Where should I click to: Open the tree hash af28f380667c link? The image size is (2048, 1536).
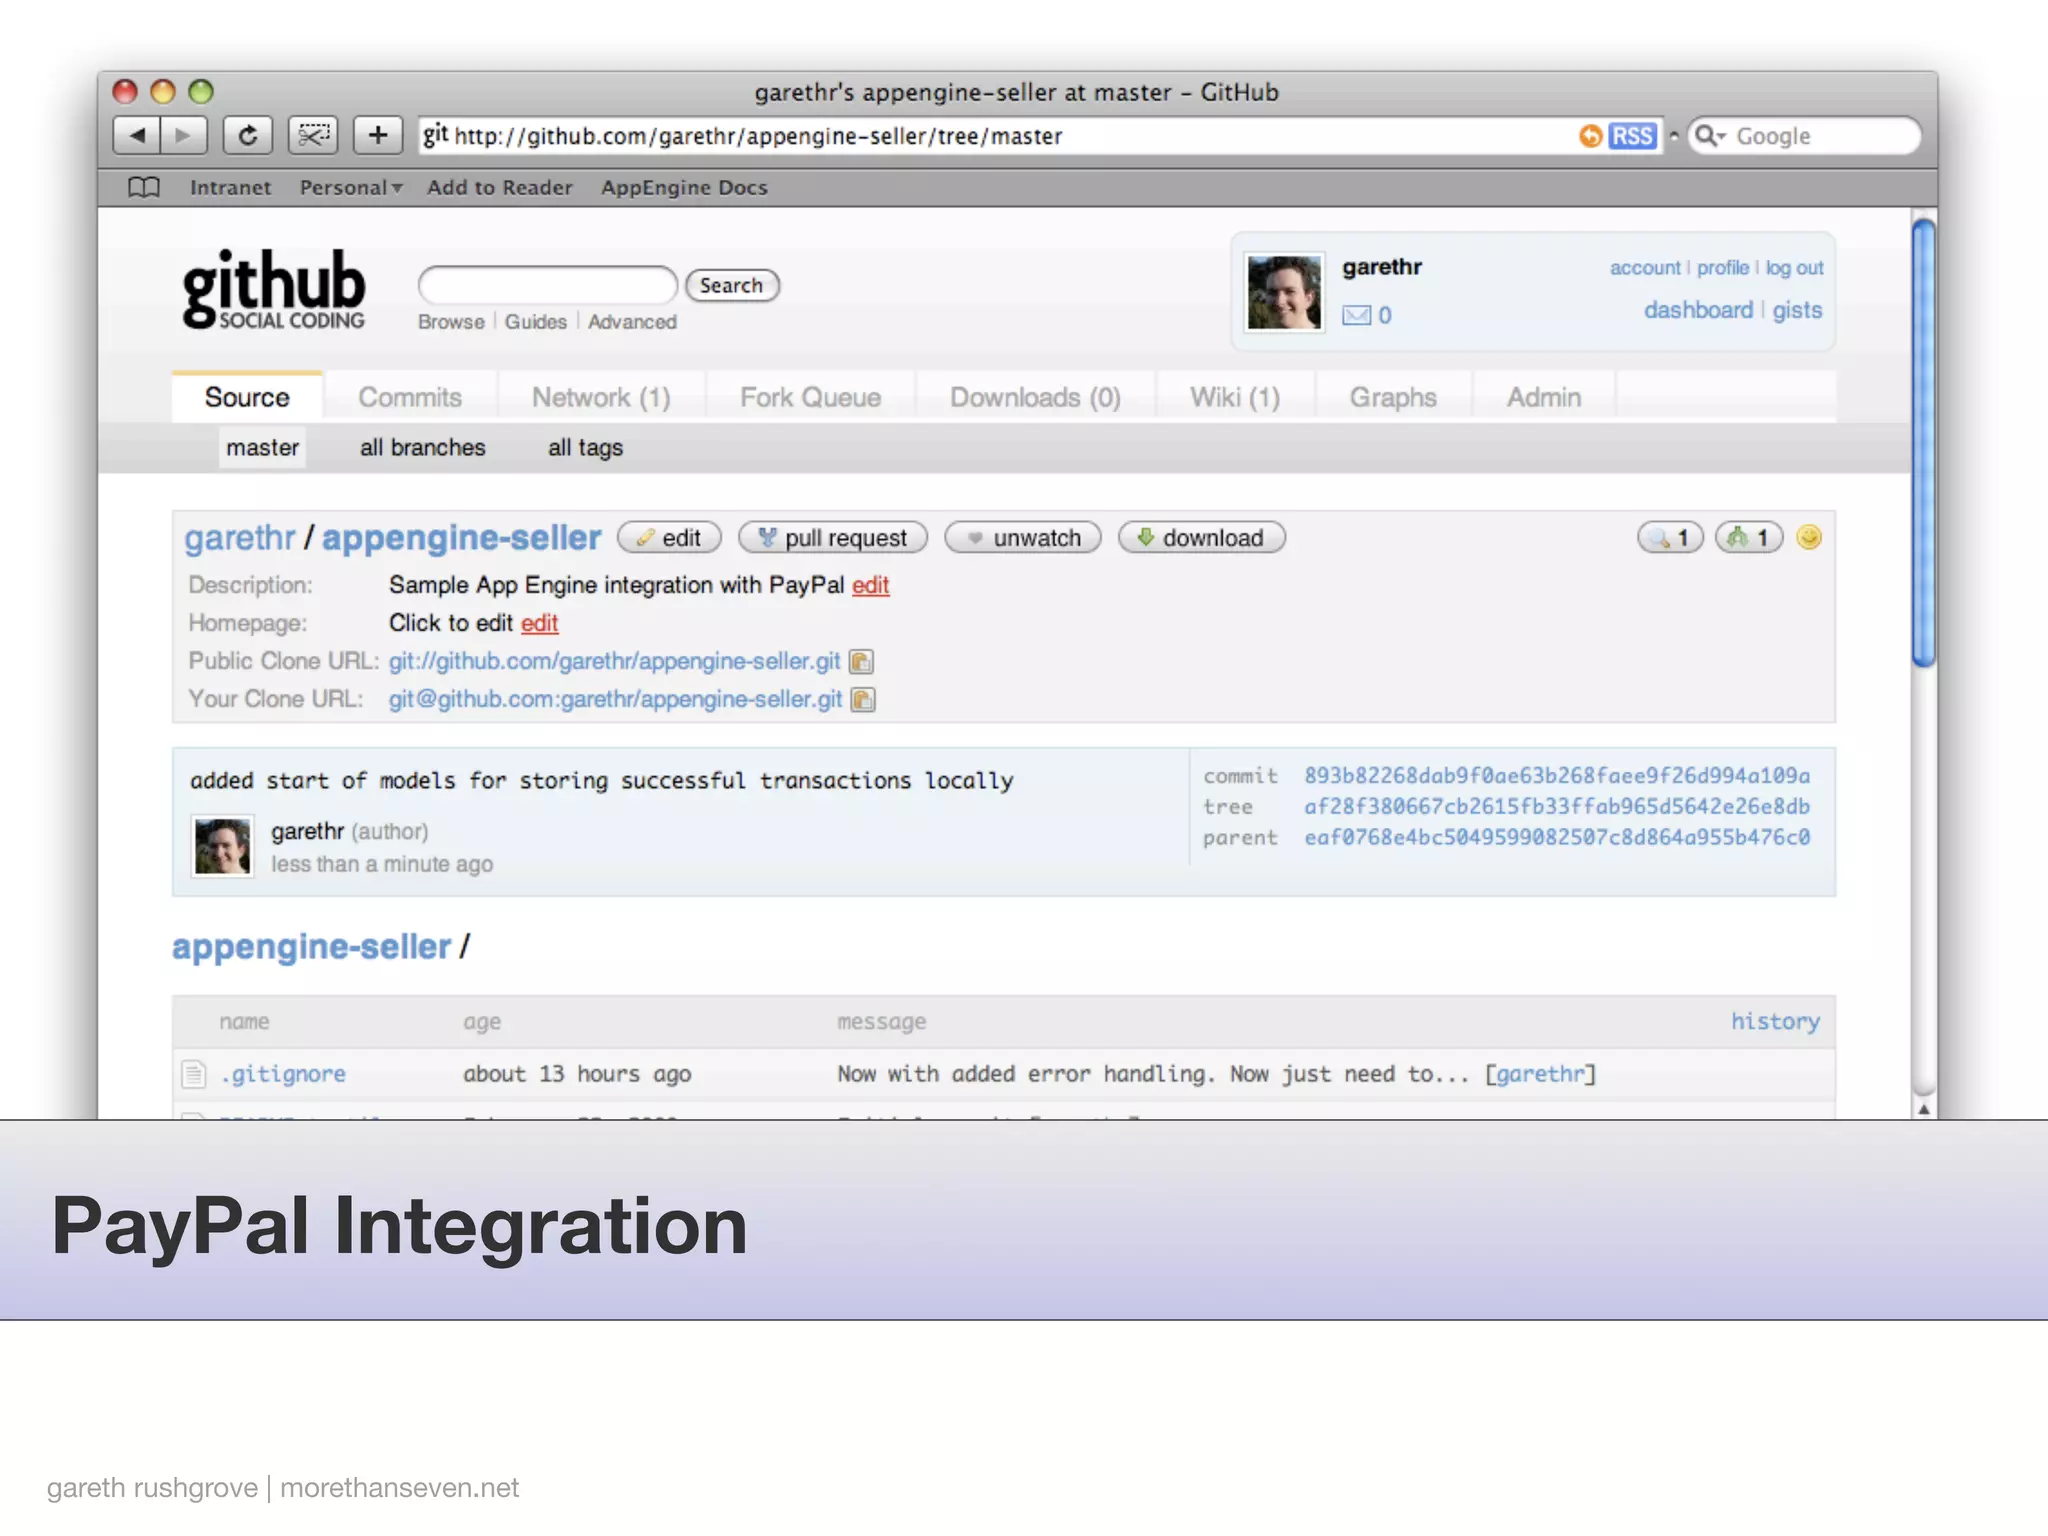pyautogui.click(x=1556, y=806)
